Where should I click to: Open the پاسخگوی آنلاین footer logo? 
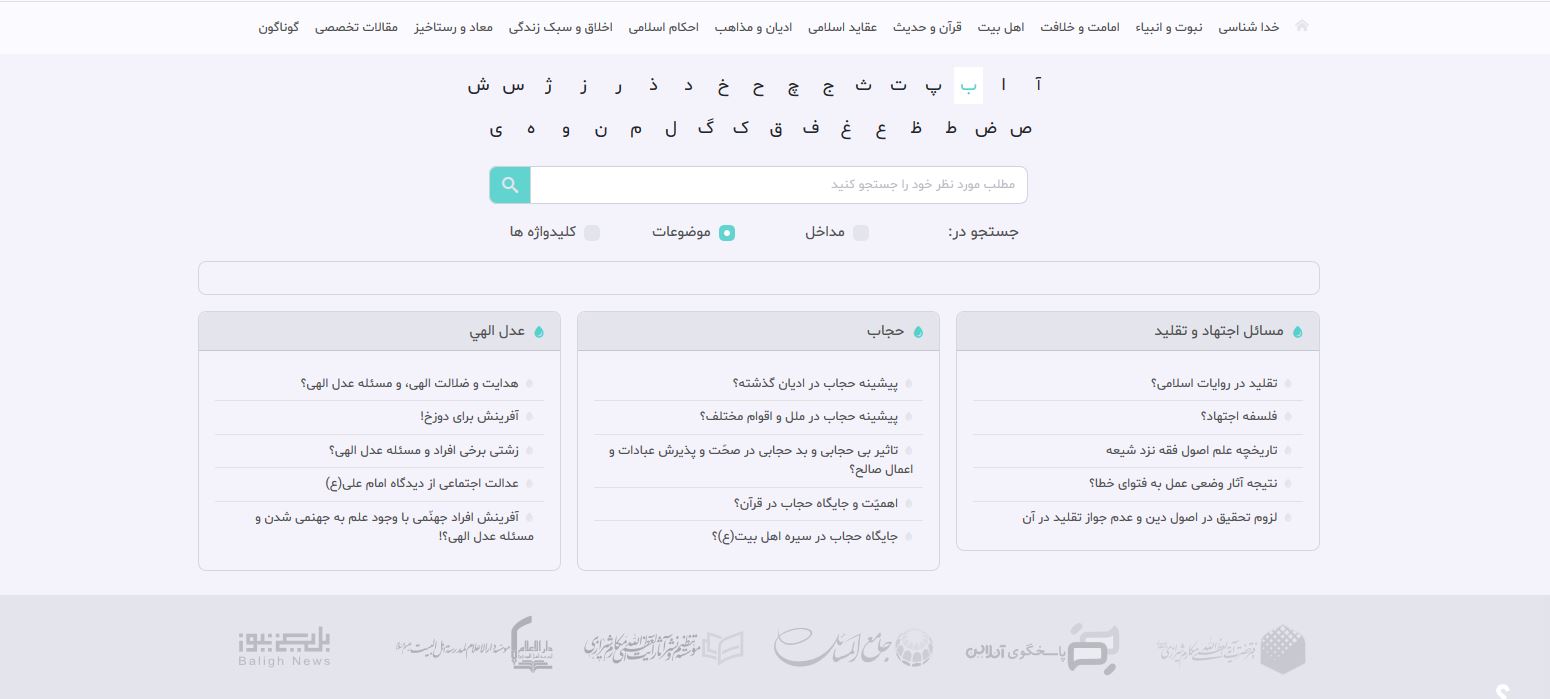coord(1042,648)
